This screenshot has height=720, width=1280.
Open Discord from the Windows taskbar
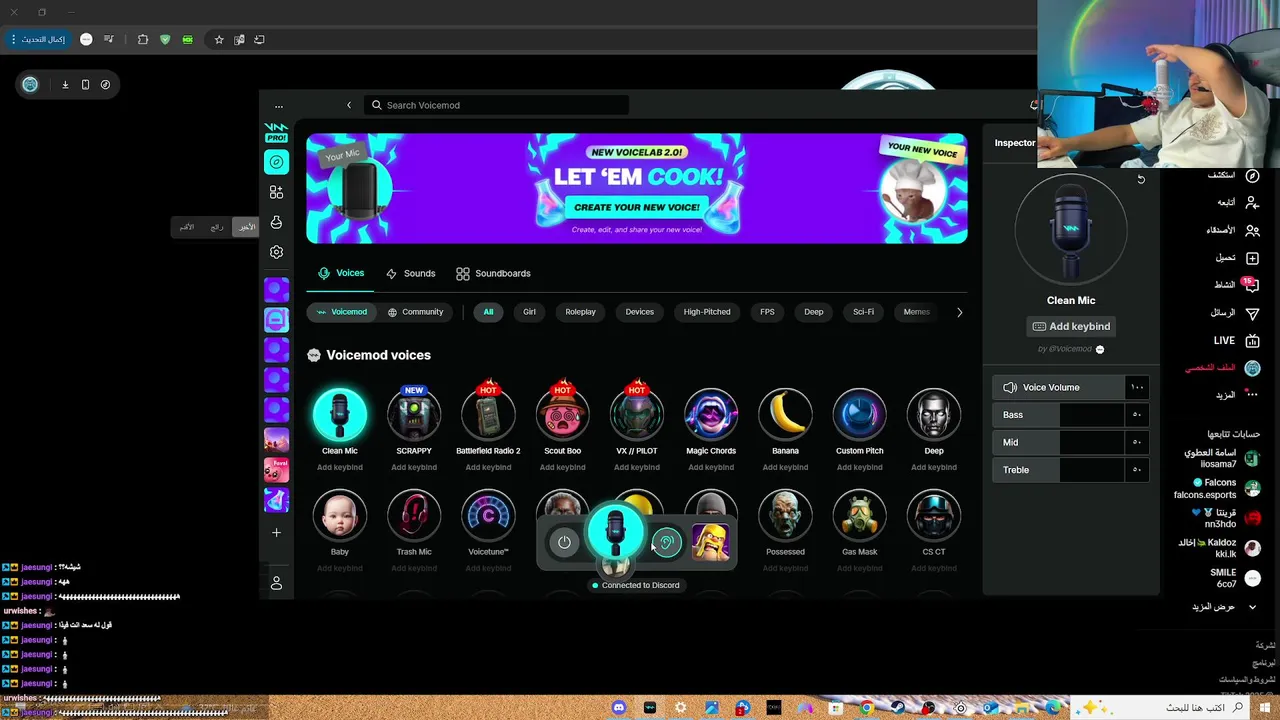[x=619, y=708]
